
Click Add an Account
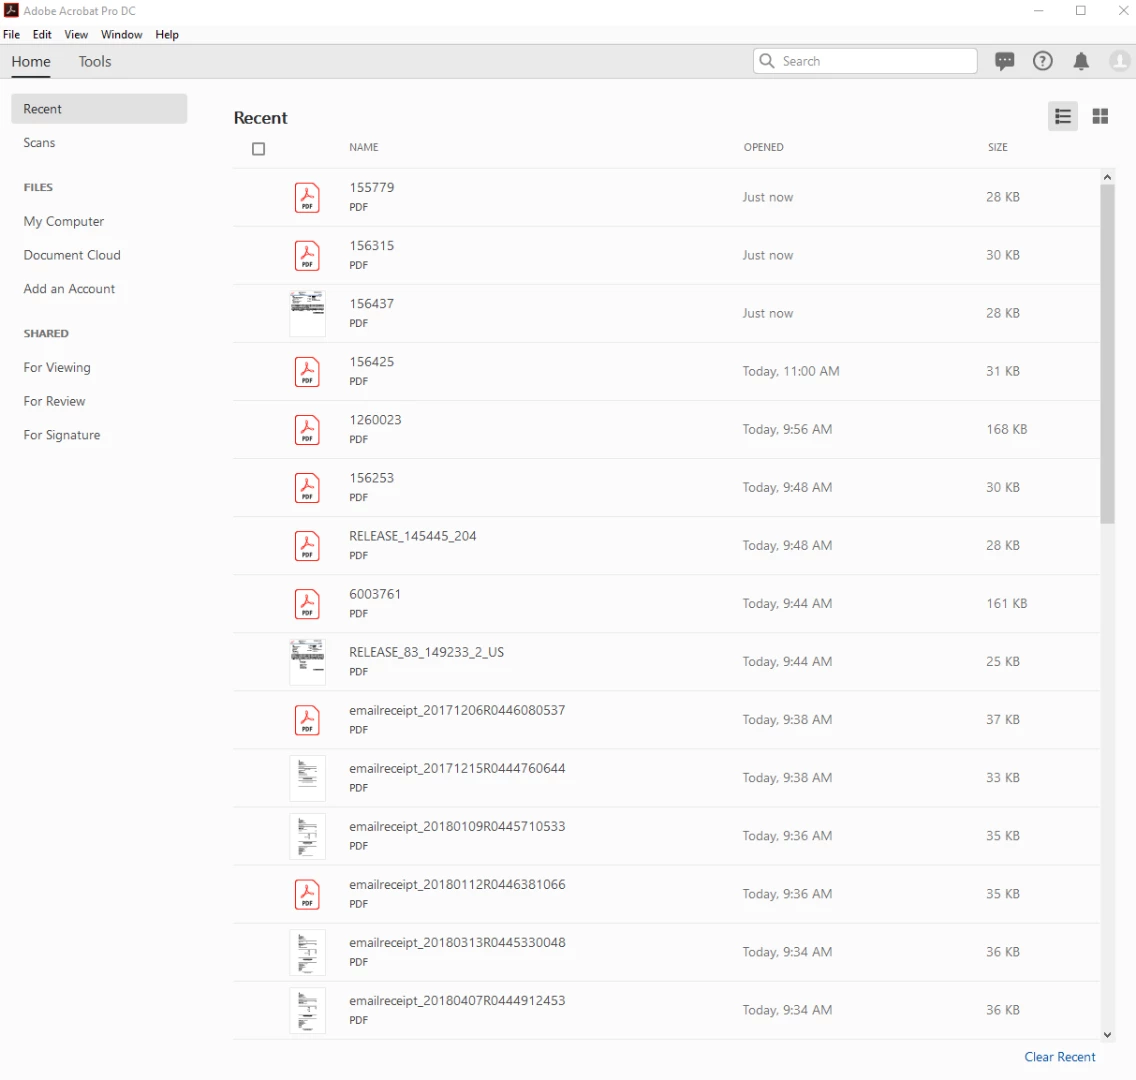(x=69, y=288)
